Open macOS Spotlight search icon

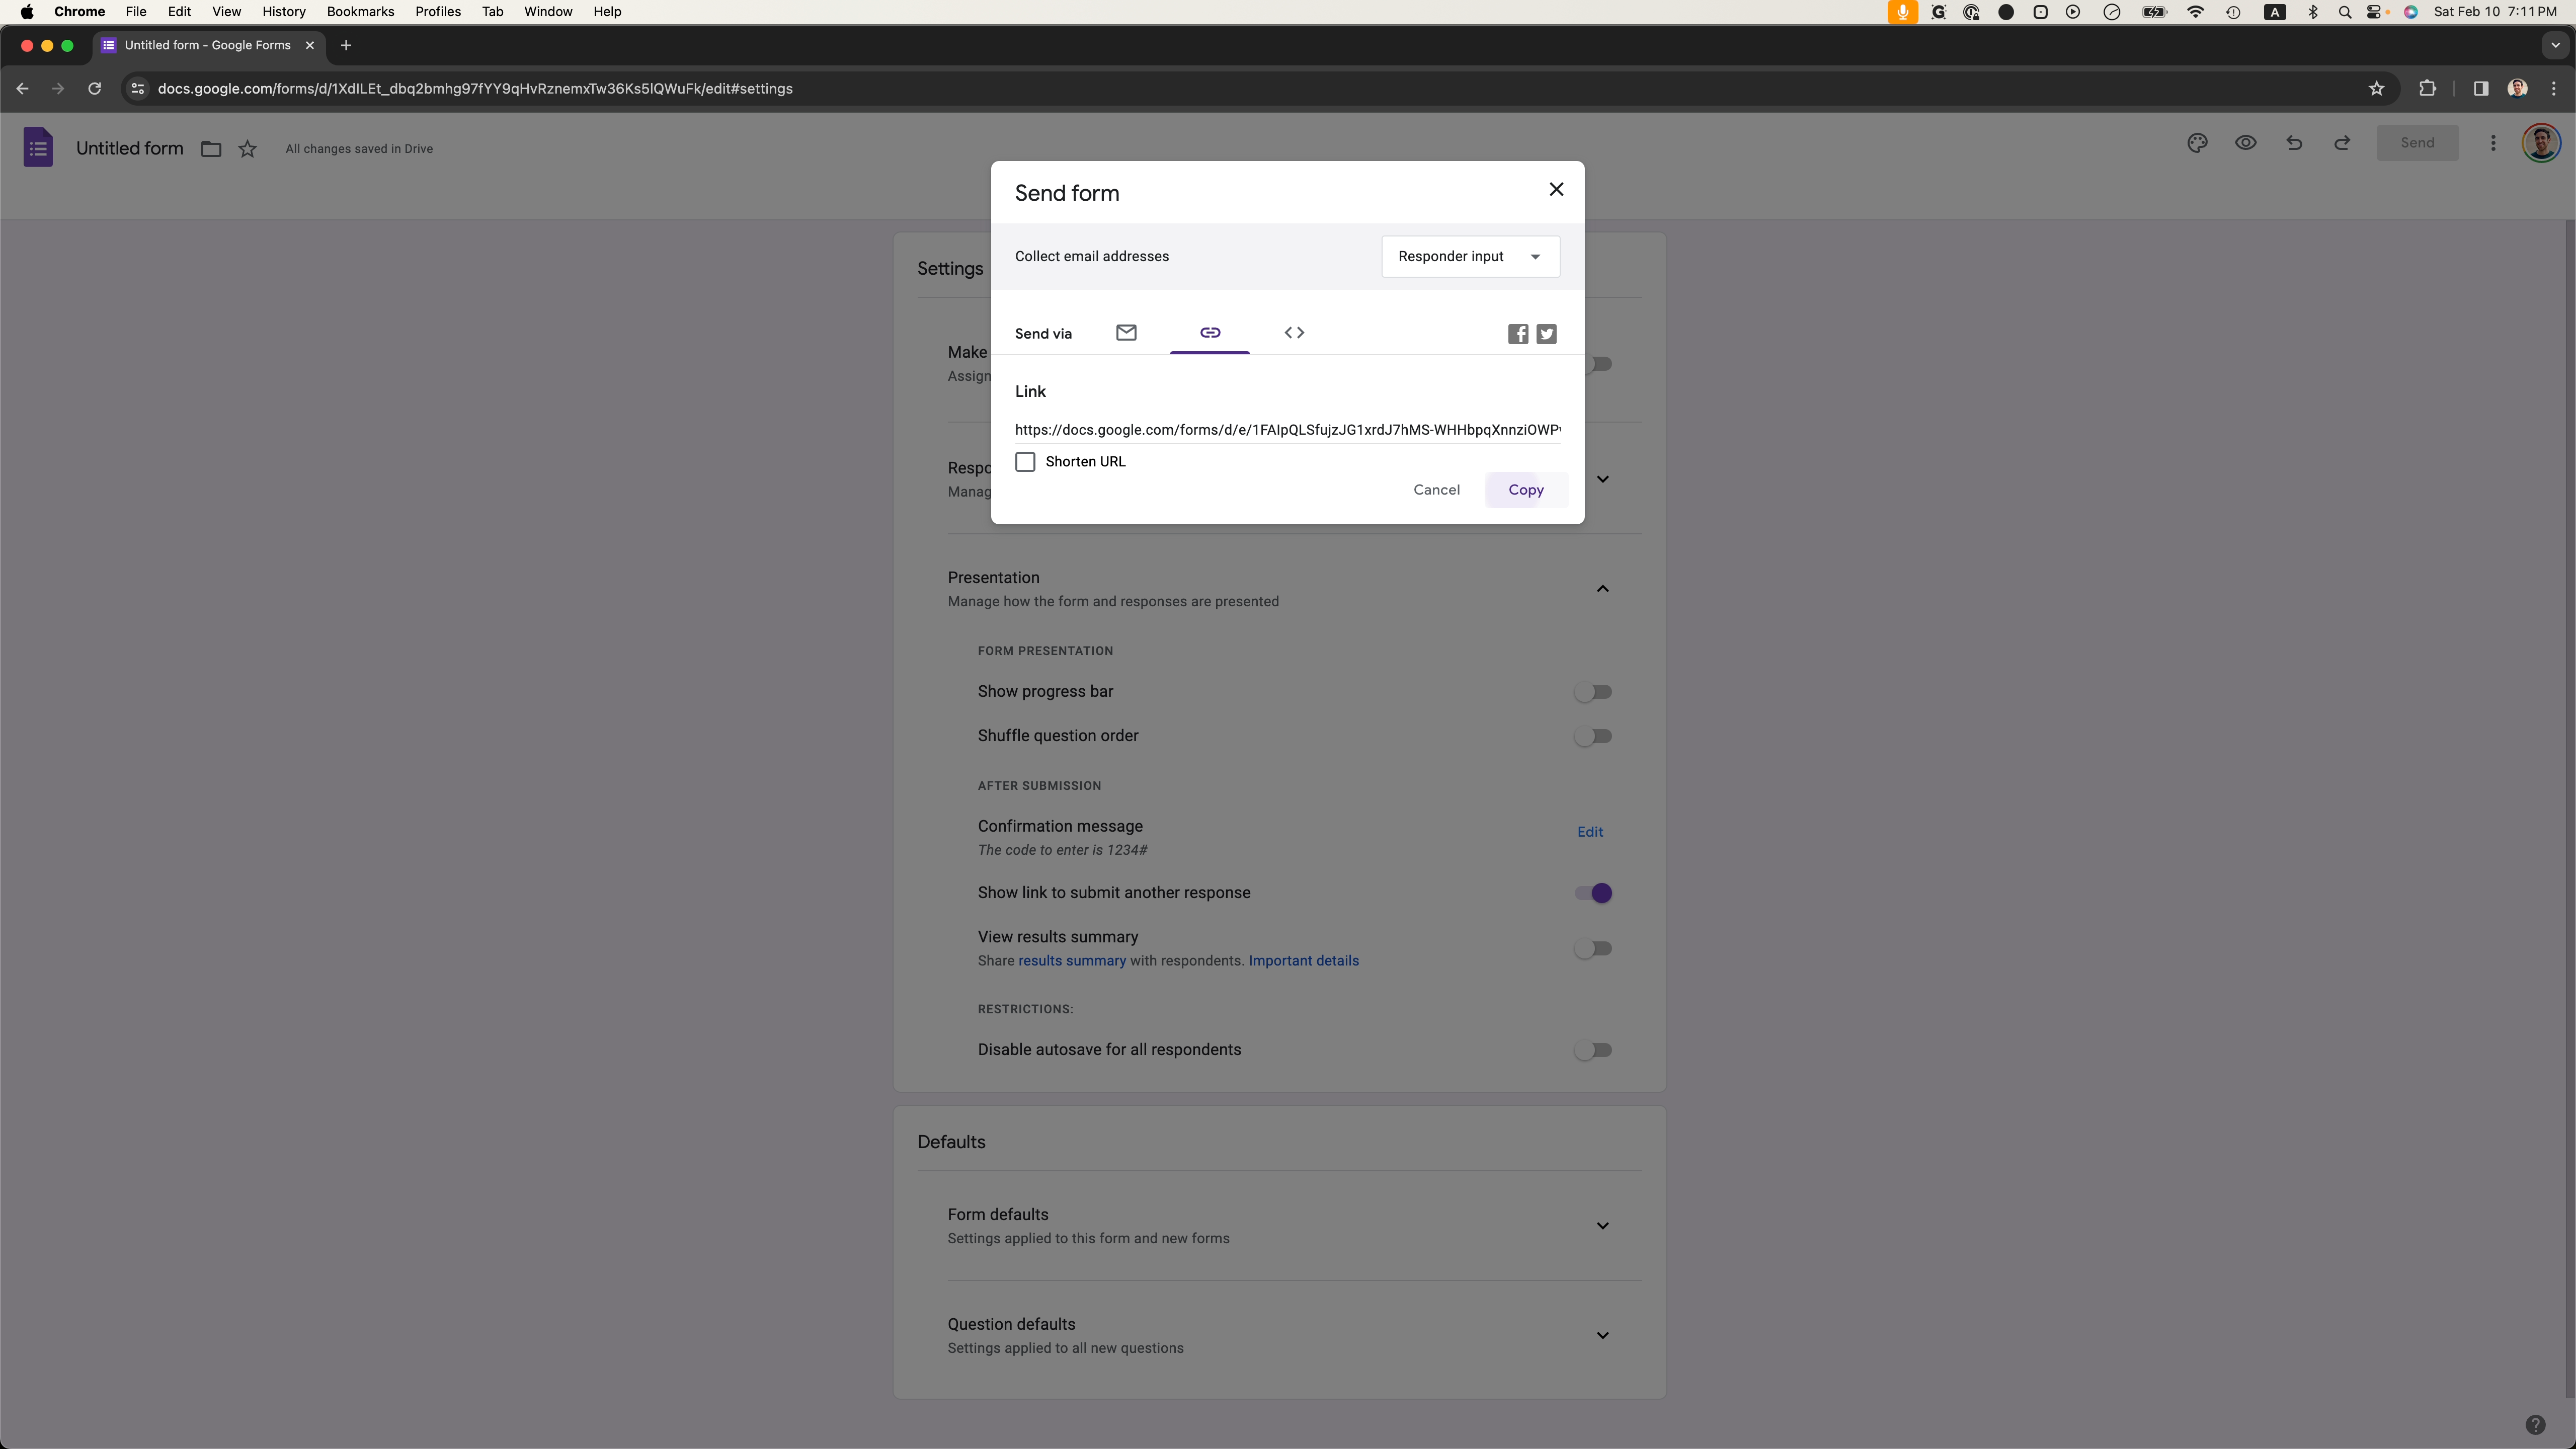coord(2344,12)
